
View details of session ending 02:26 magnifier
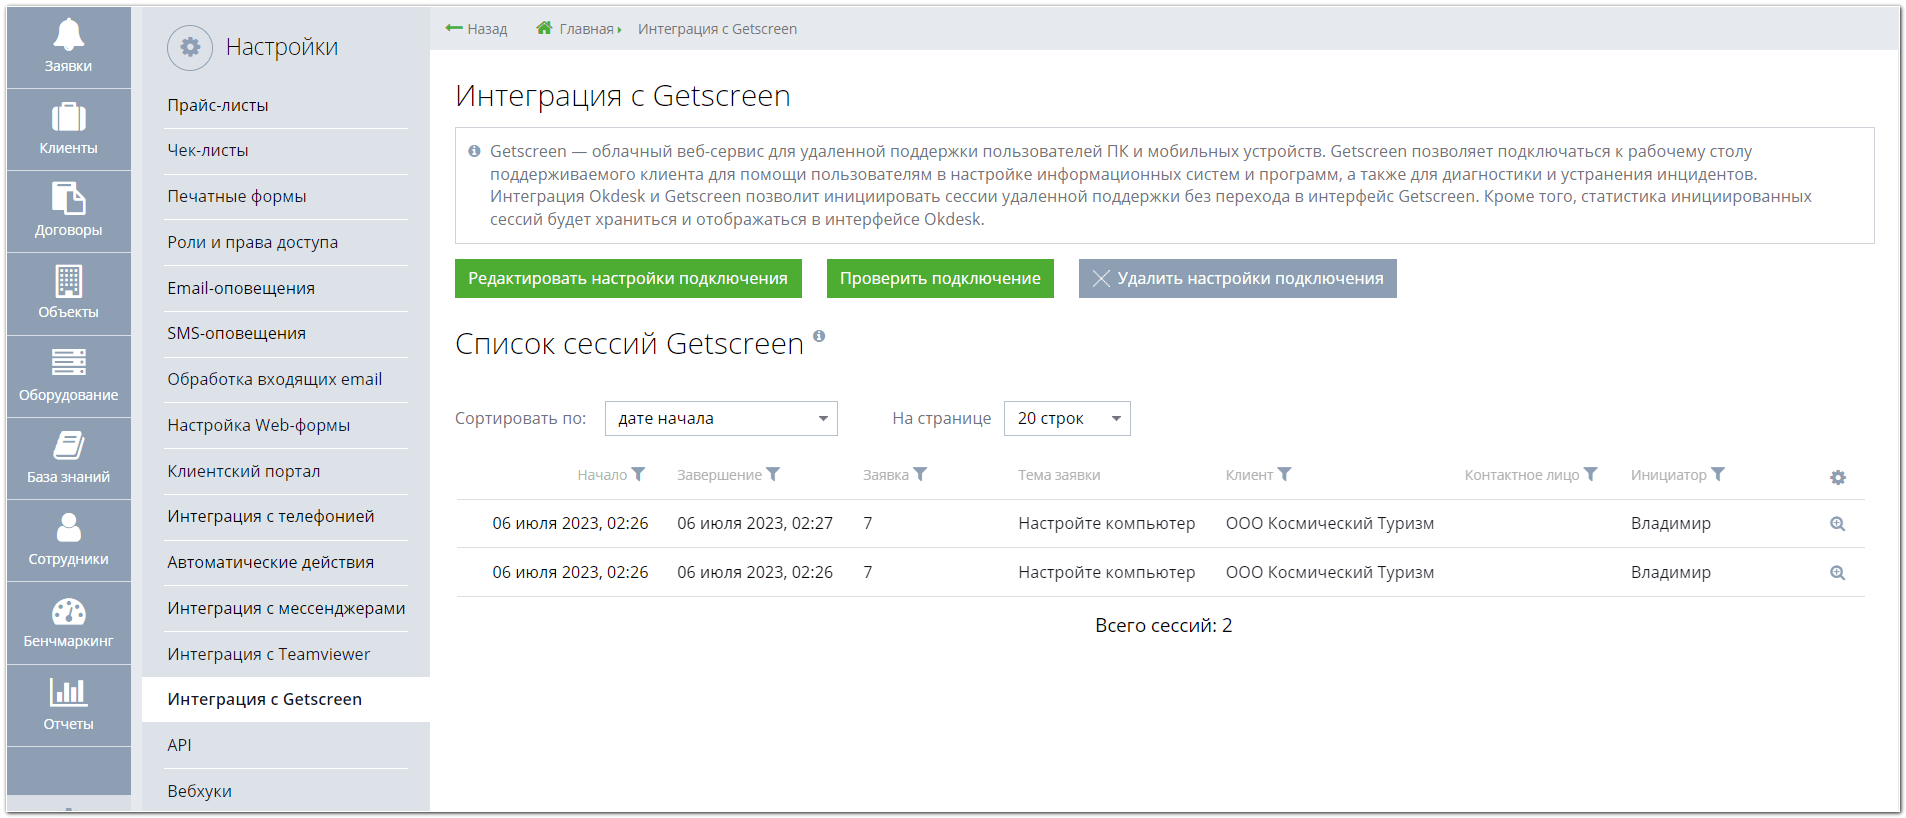[x=1838, y=573]
